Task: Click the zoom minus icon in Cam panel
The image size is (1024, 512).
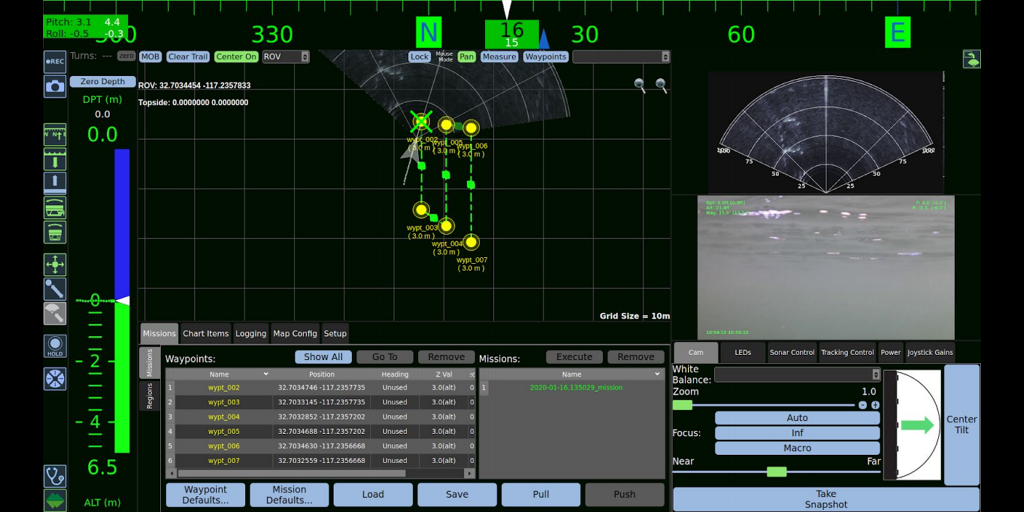Action: pos(863,405)
